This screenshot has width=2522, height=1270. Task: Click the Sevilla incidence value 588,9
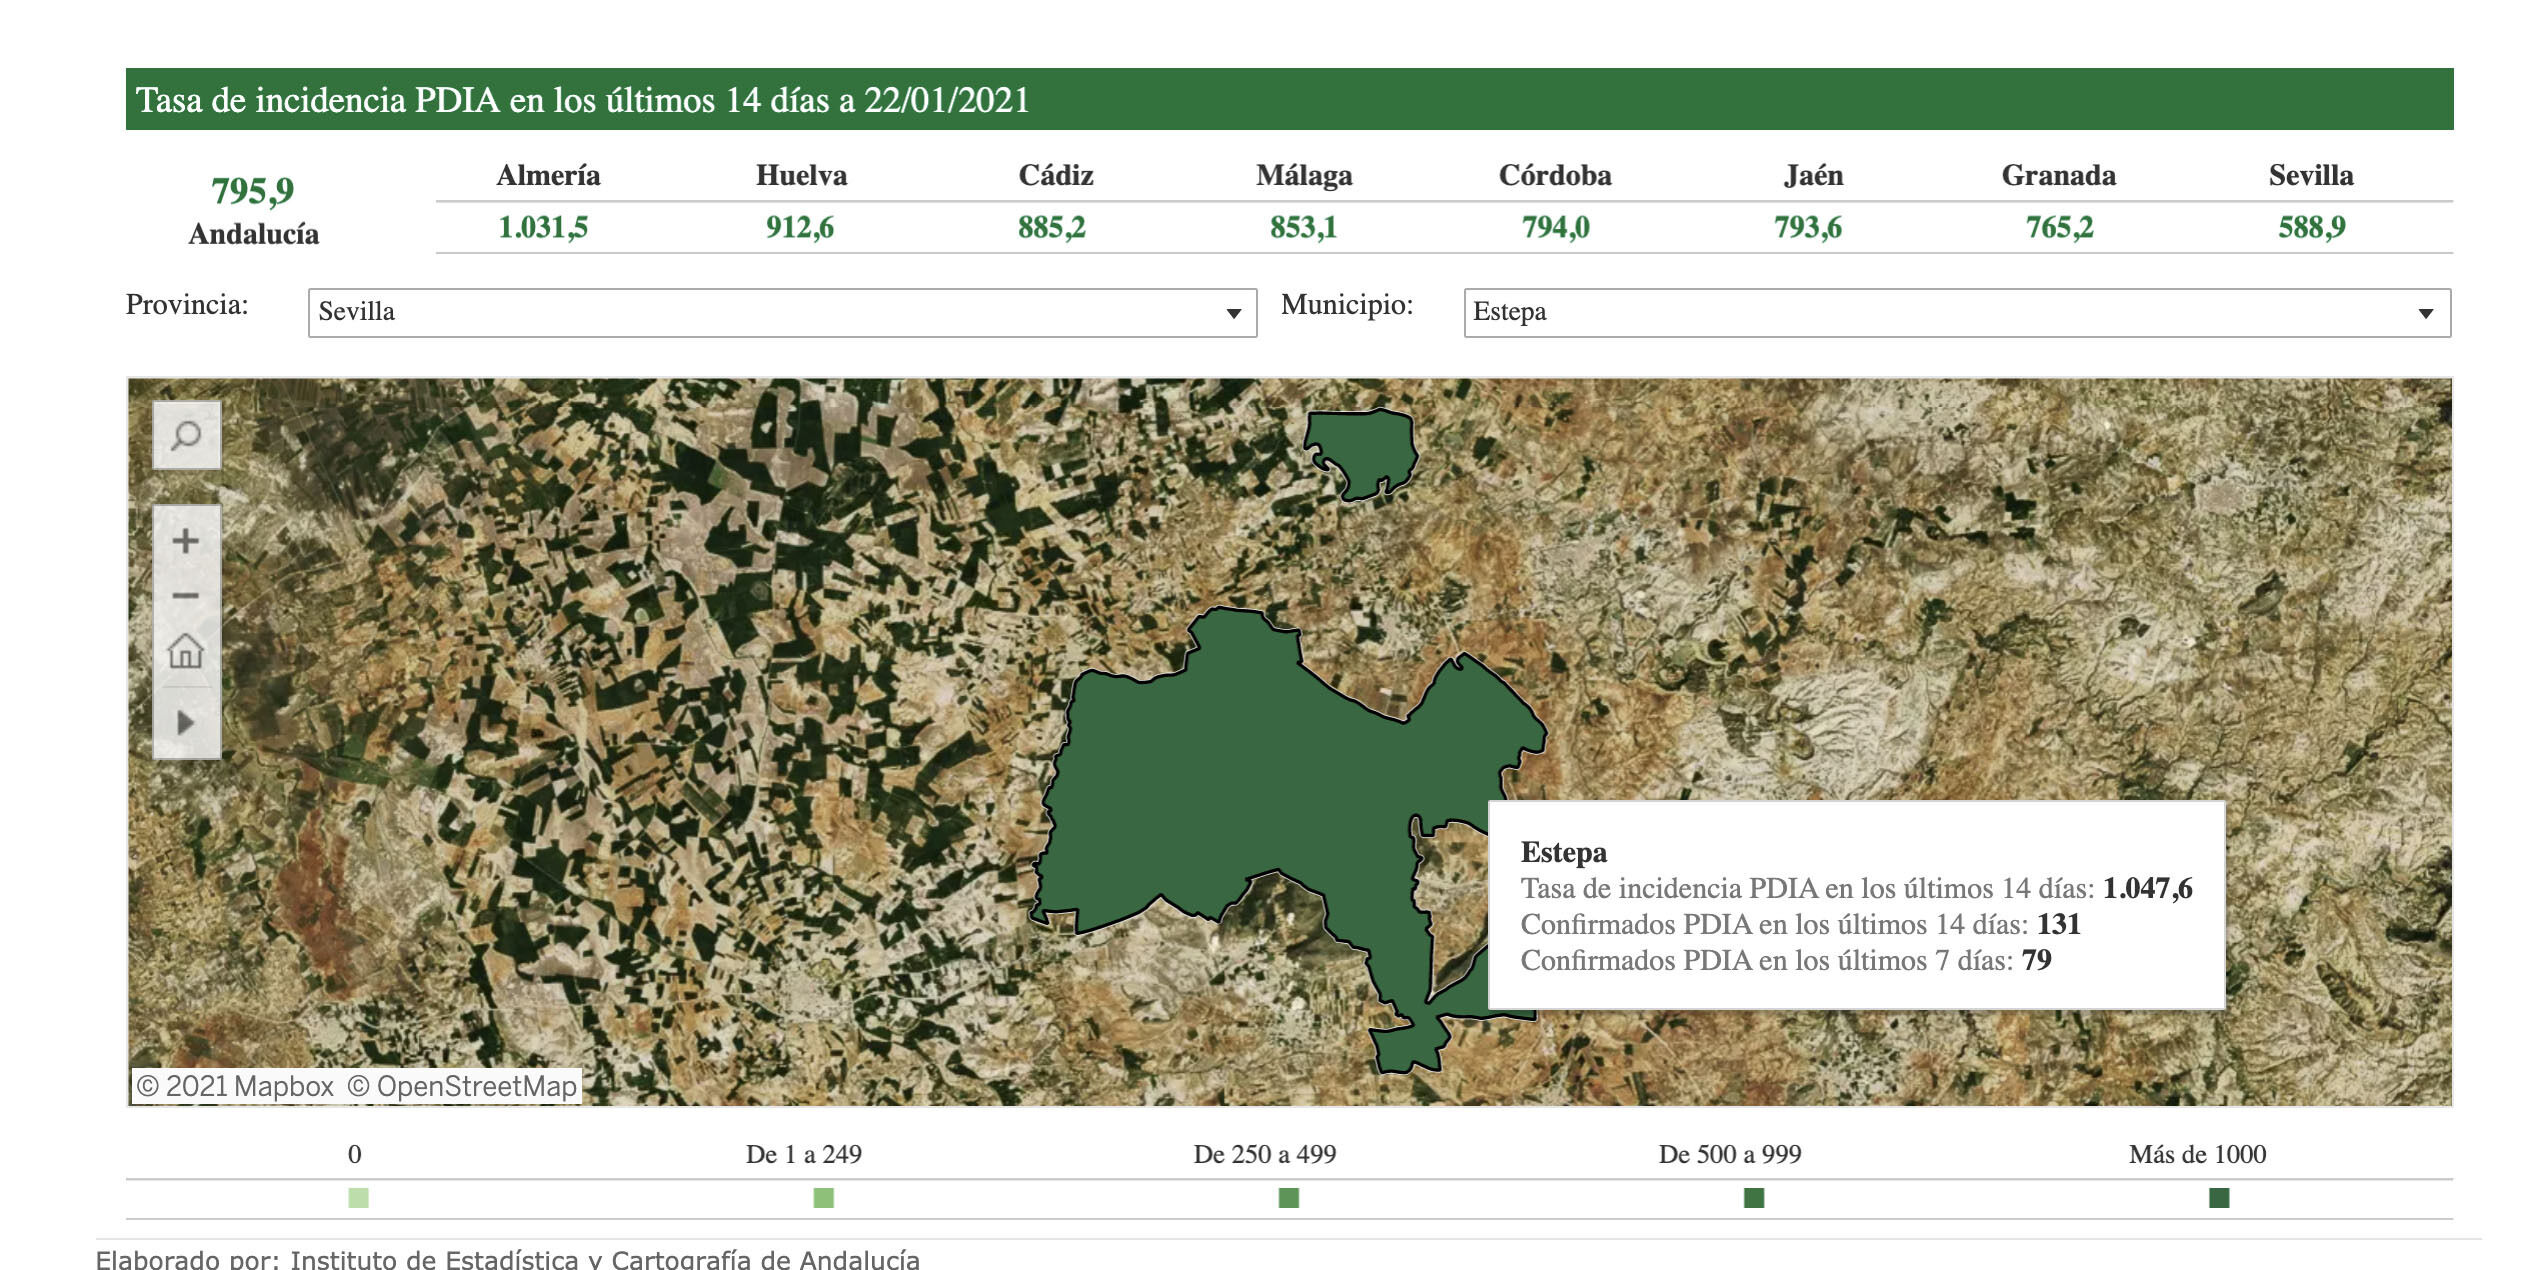[2311, 228]
